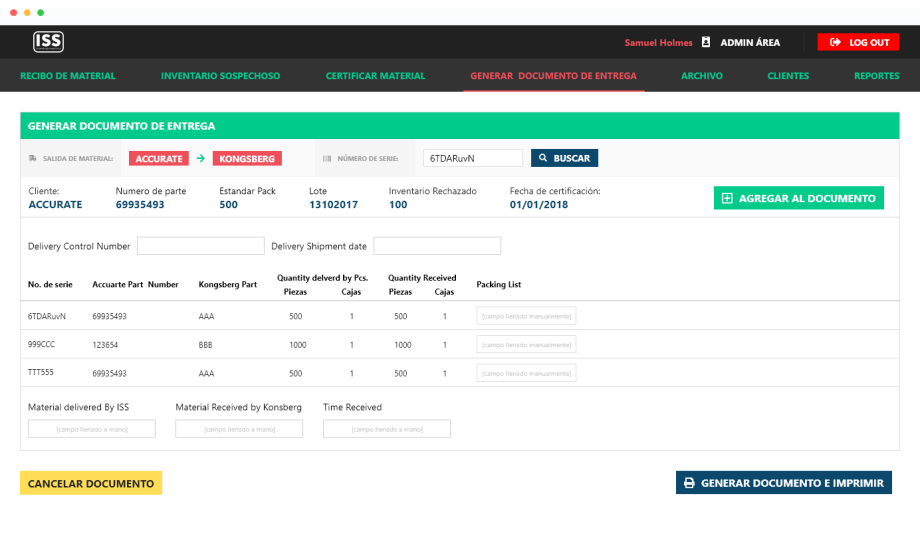This screenshot has width=920, height=536.
Task: Click Quantity delivered Piezas 1000 in 999CCC row
Action: (x=297, y=345)
